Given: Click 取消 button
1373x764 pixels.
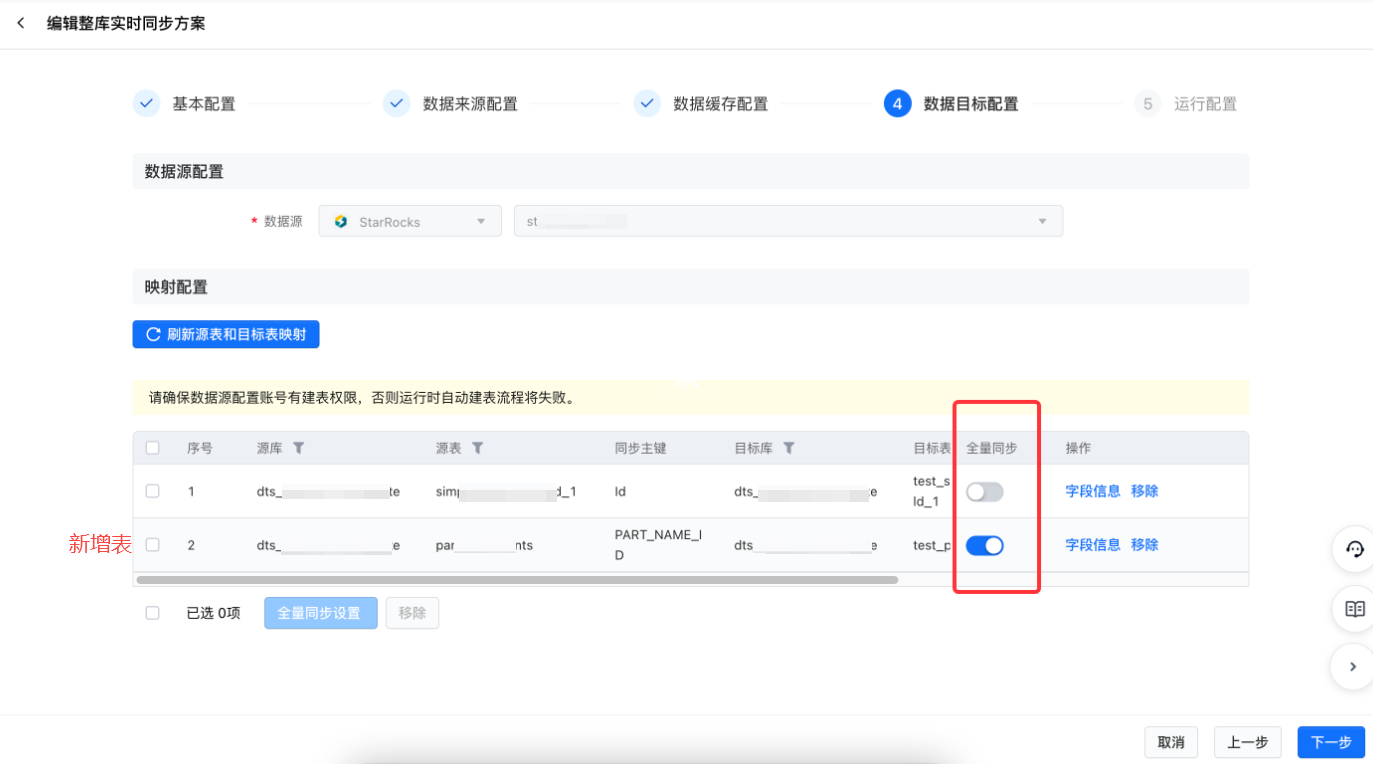Looking at the screenshot, I should coord(1171,742).
